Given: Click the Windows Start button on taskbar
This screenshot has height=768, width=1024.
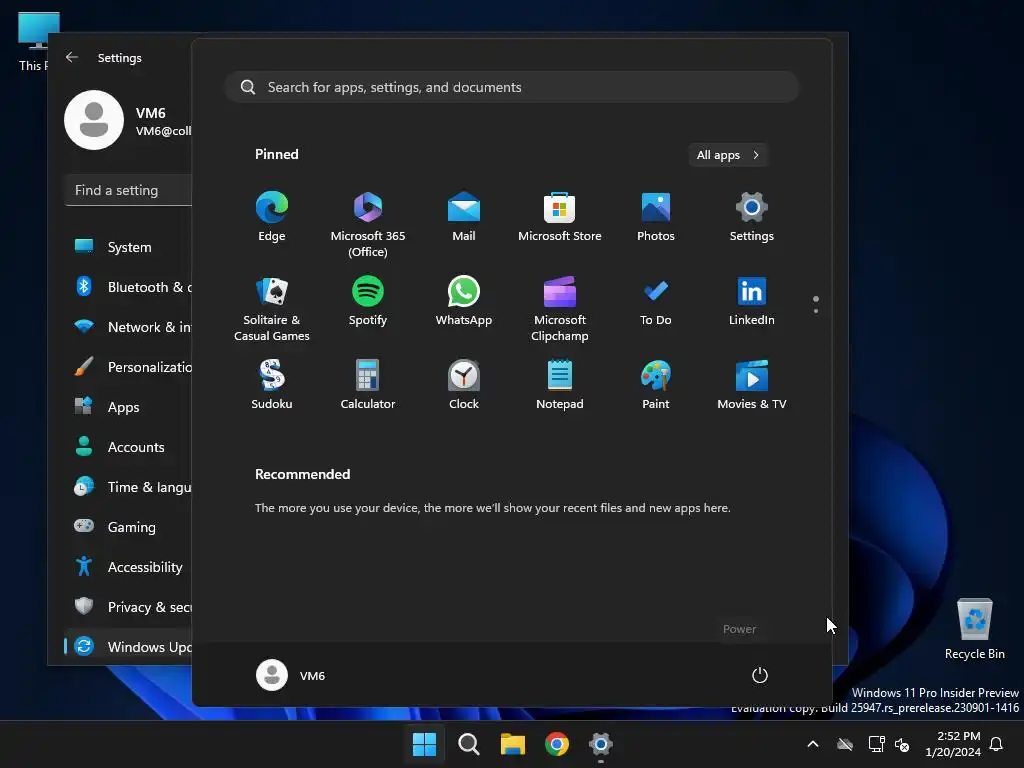Looking at the screenshot, I should [x=424, y=744].
